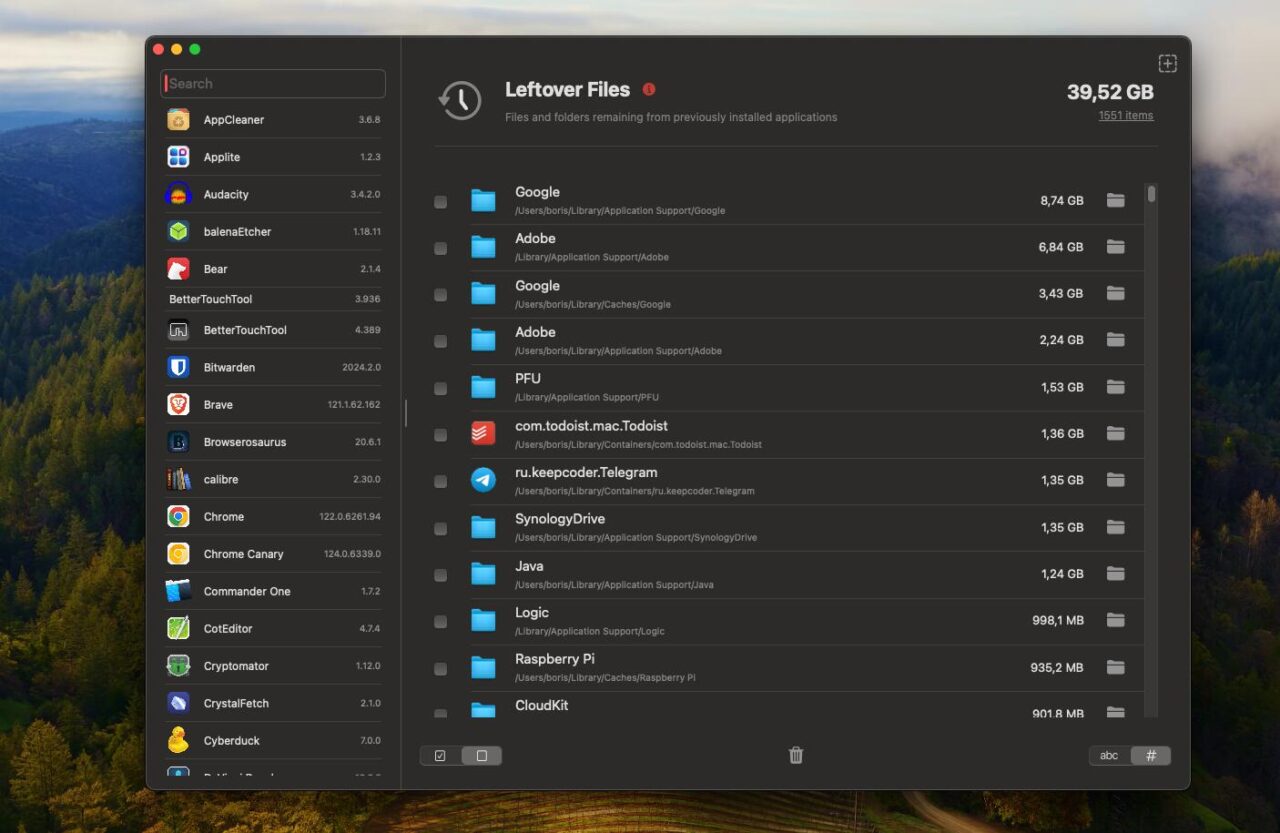Check the SynologyDrive checkbox
1280x833 pixels.
(440, 528)
